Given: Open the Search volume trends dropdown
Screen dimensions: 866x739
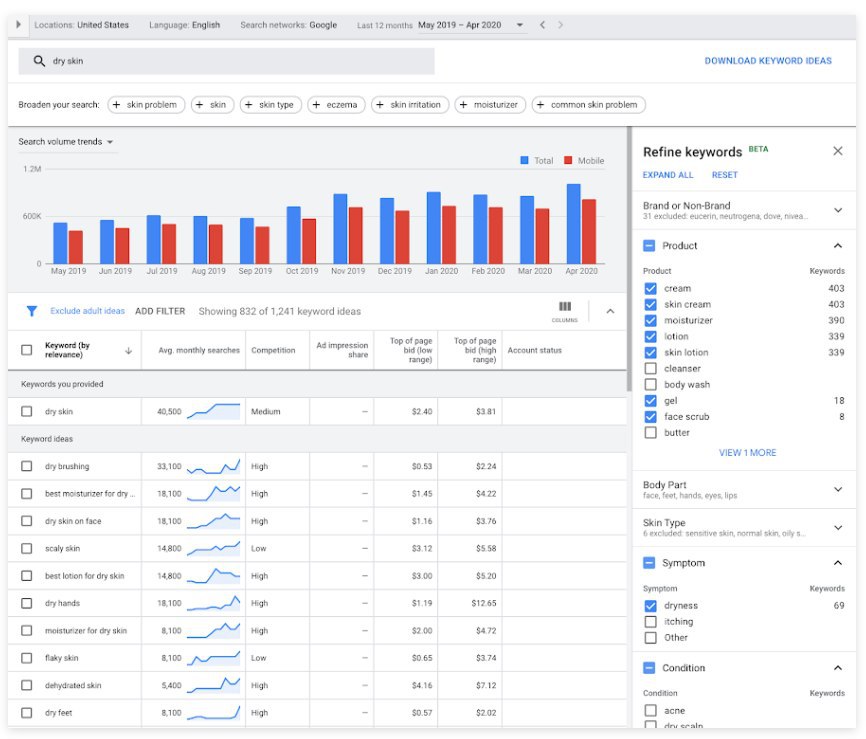Looking at the screenshot, I should (66, 142).
